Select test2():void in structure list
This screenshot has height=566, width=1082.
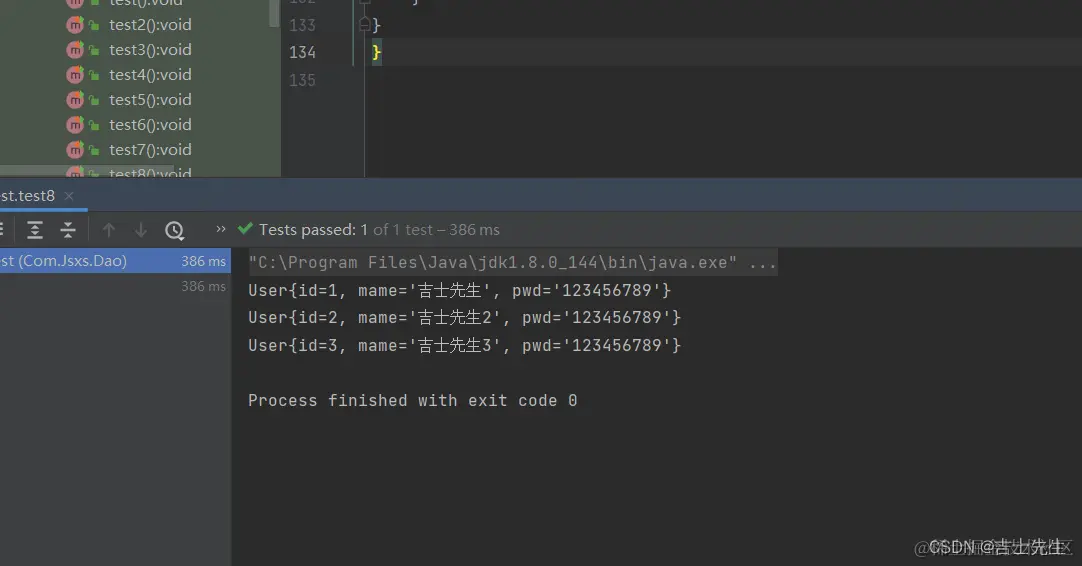point(150,25)
